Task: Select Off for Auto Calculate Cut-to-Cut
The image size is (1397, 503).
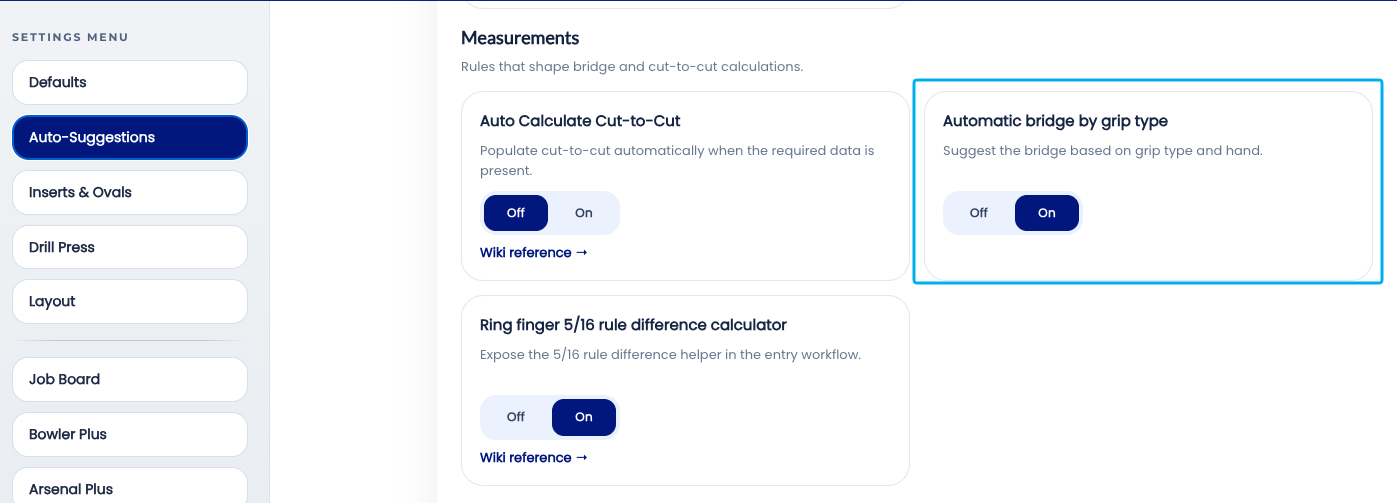Action: click(516, 213)
